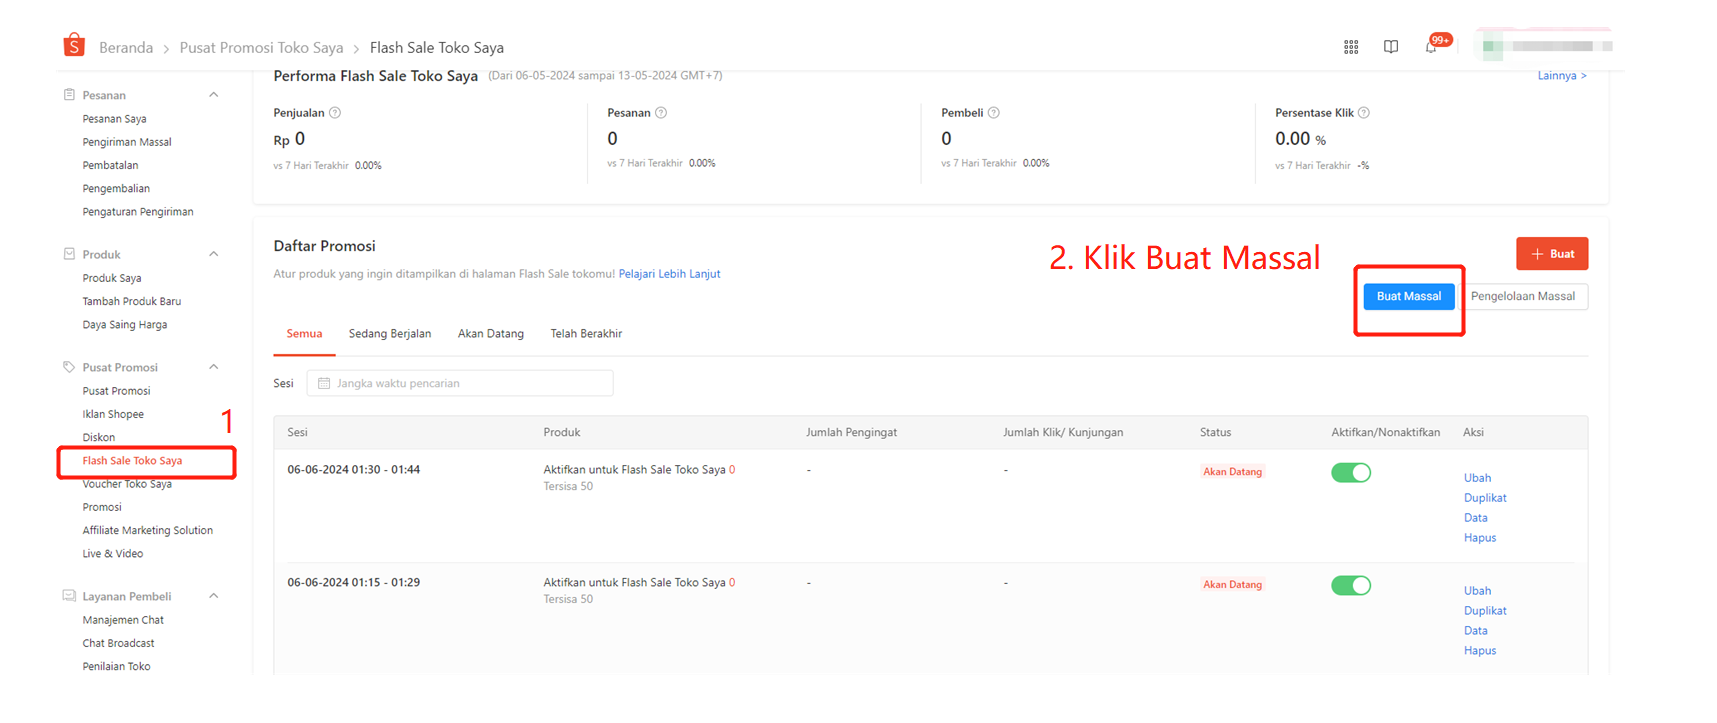Disable the 01:15 - 01:29 flash sale toggle
Image resolution: width=1717 pixels, height=723 pixels.
(1350, 586)
